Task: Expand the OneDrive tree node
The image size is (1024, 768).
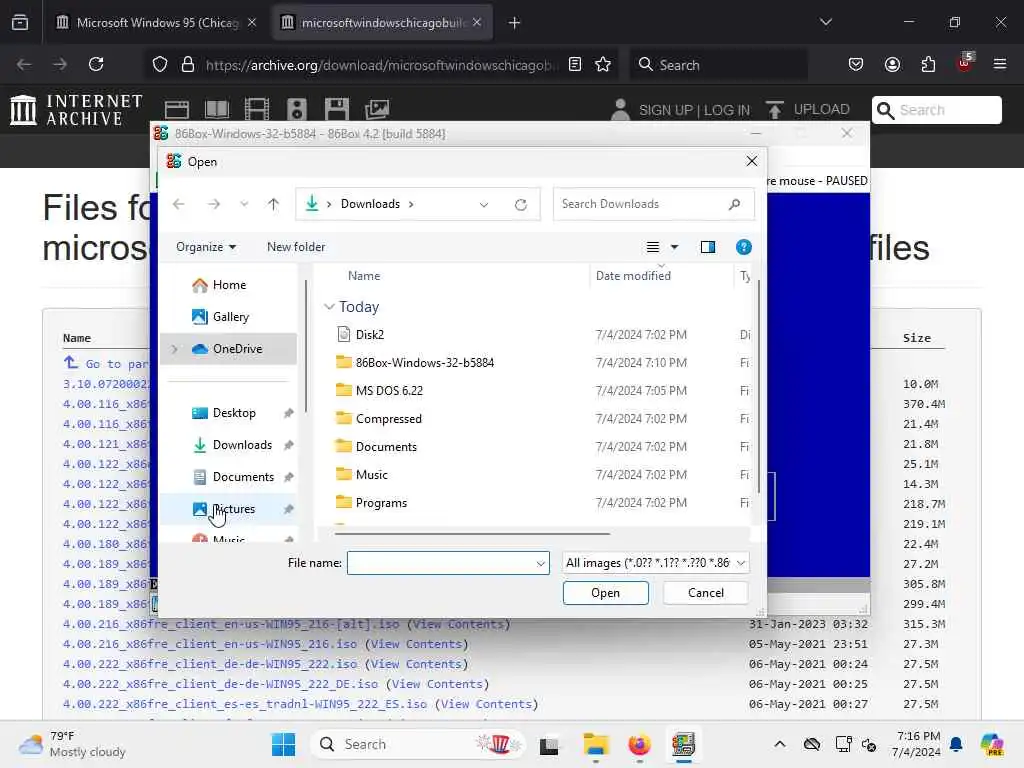Action: coord(174,349)
